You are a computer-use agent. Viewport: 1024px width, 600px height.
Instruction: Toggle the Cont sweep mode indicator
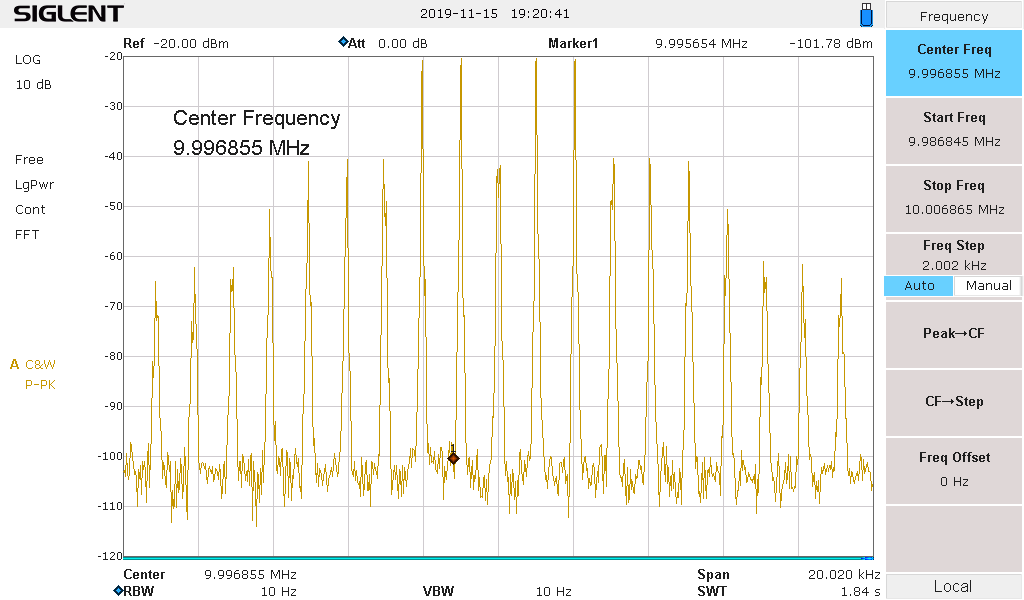click(x=30, y=210)
